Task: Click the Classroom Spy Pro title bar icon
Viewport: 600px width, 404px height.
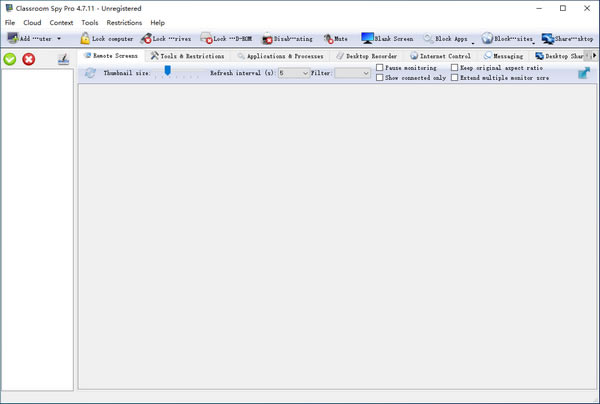Action: [9, 8]
